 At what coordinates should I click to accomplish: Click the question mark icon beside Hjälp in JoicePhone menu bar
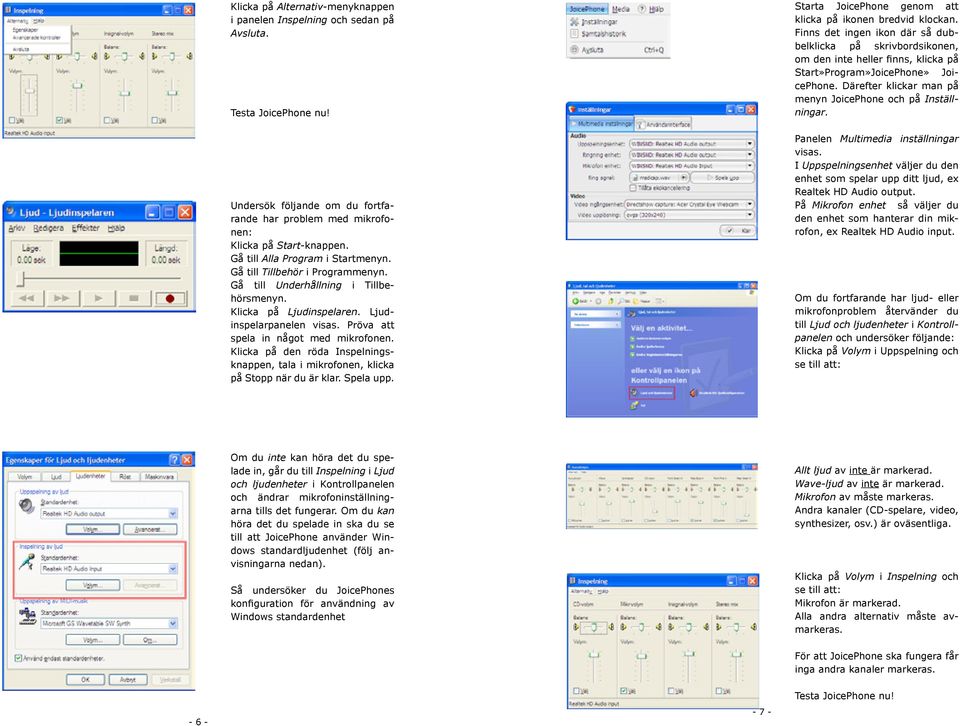tap(642, 9)
